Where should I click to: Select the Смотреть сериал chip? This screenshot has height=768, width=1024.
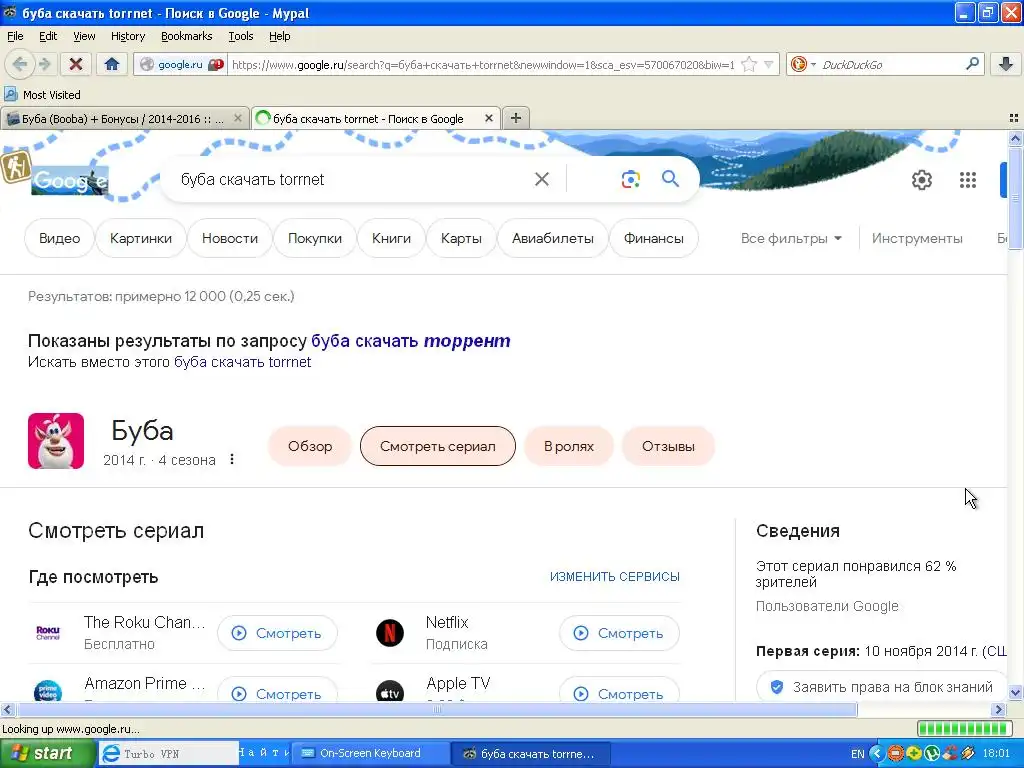click(438, 446)
